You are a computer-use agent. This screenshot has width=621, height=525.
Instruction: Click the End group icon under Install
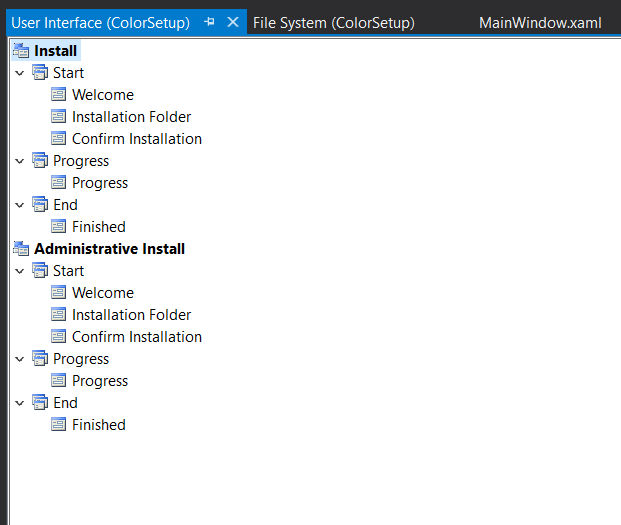click(40, 204)
